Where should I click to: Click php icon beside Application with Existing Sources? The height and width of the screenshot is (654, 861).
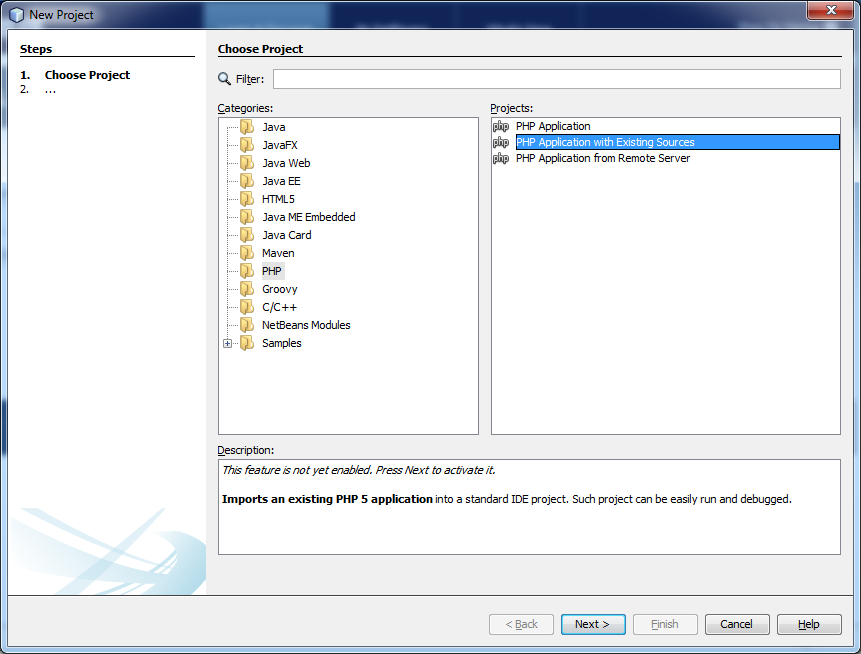point(501,142)
